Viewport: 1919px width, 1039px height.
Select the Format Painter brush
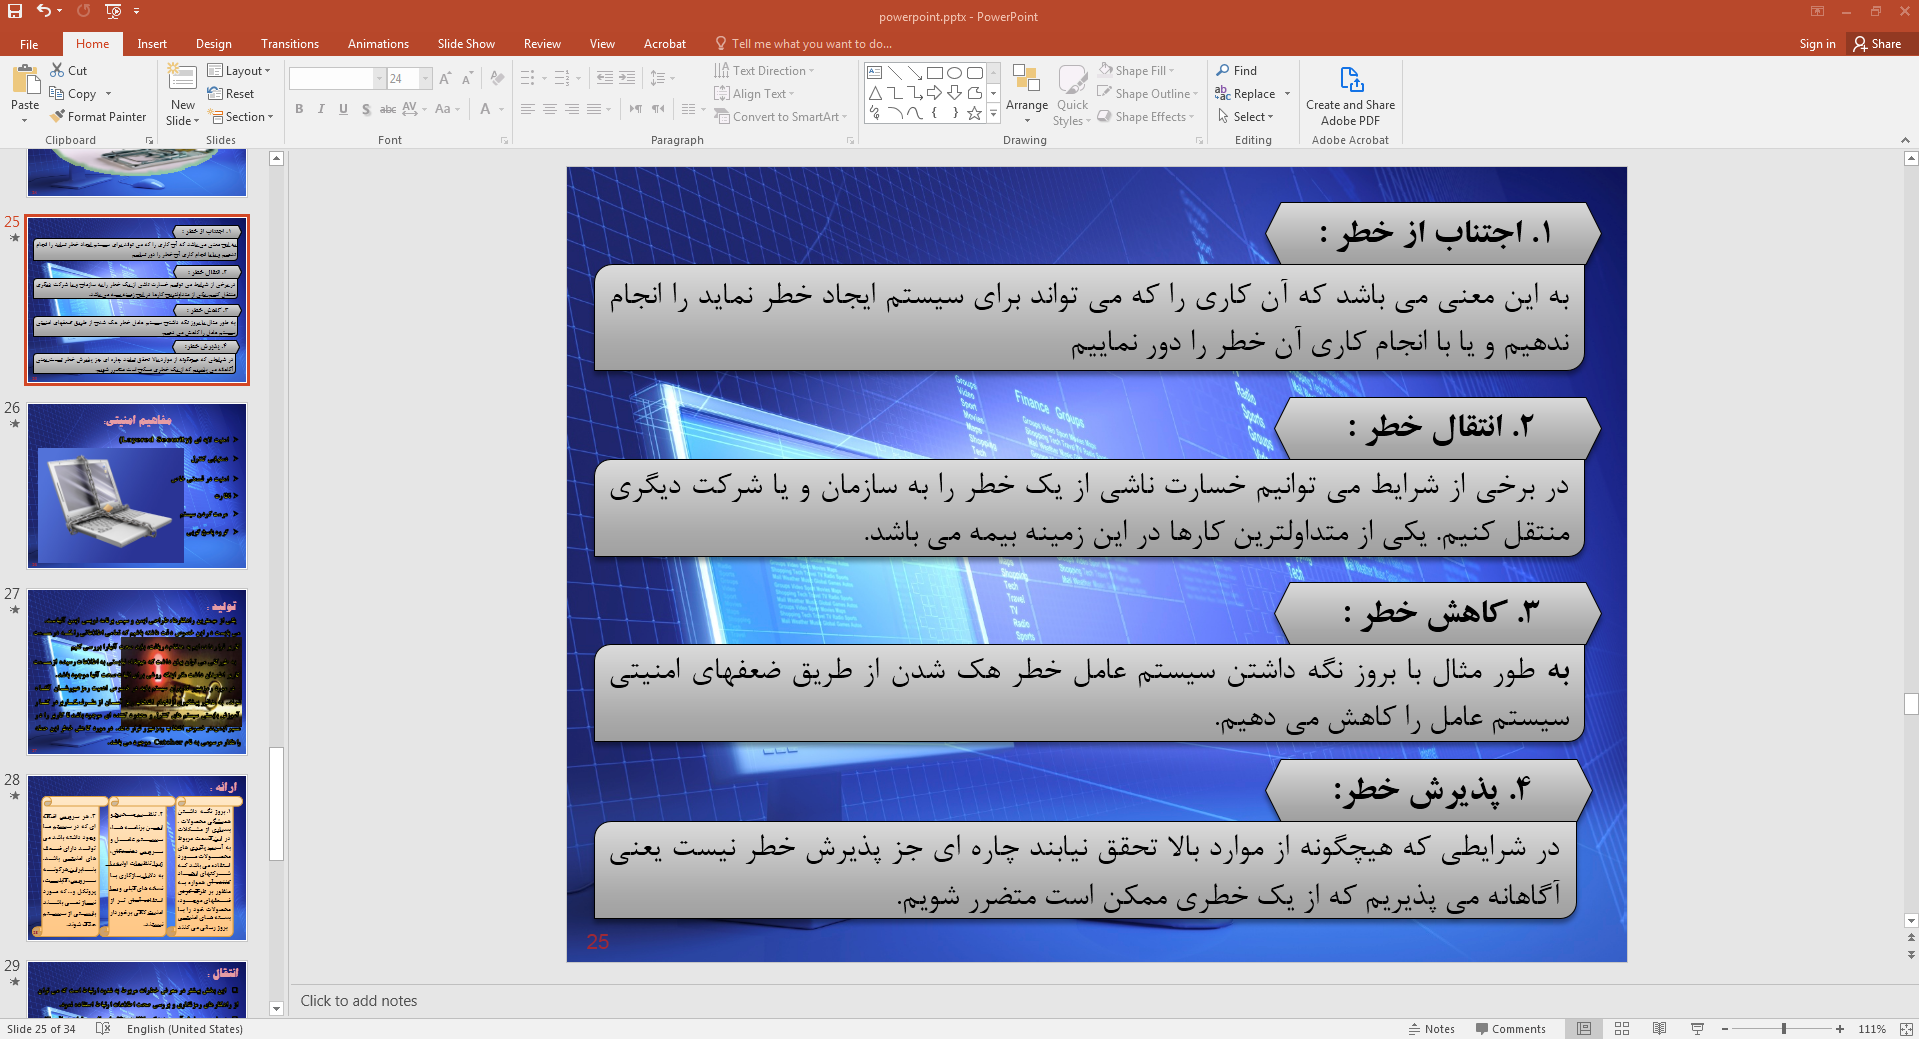coord(98,117)
